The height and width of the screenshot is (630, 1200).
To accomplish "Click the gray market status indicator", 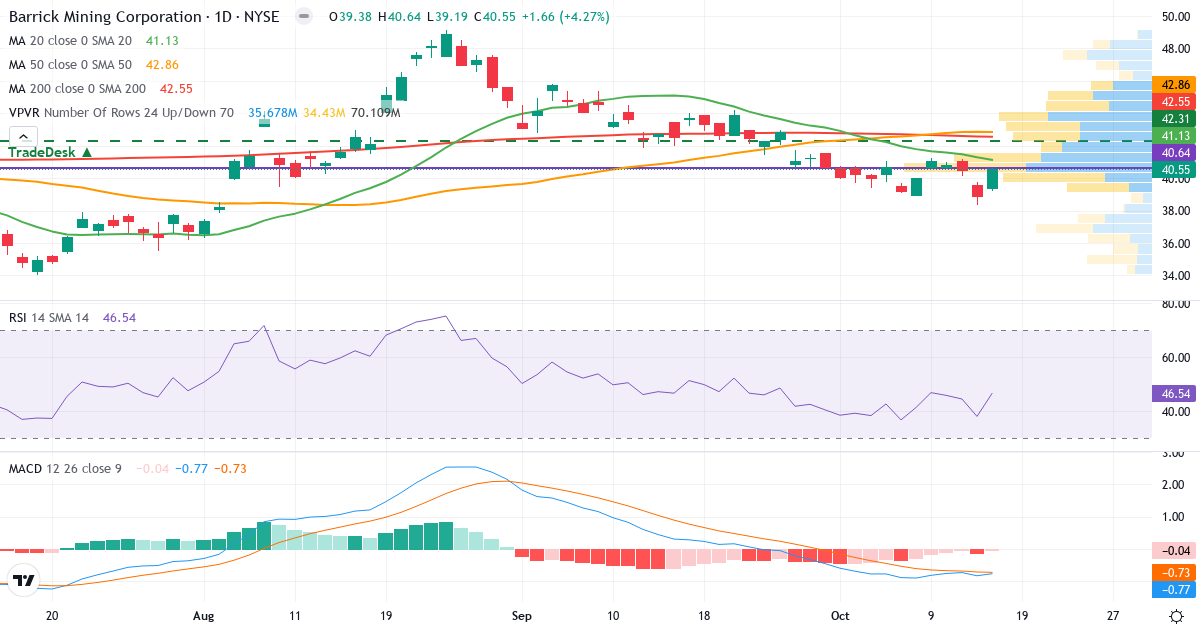I will pos(304,17).
